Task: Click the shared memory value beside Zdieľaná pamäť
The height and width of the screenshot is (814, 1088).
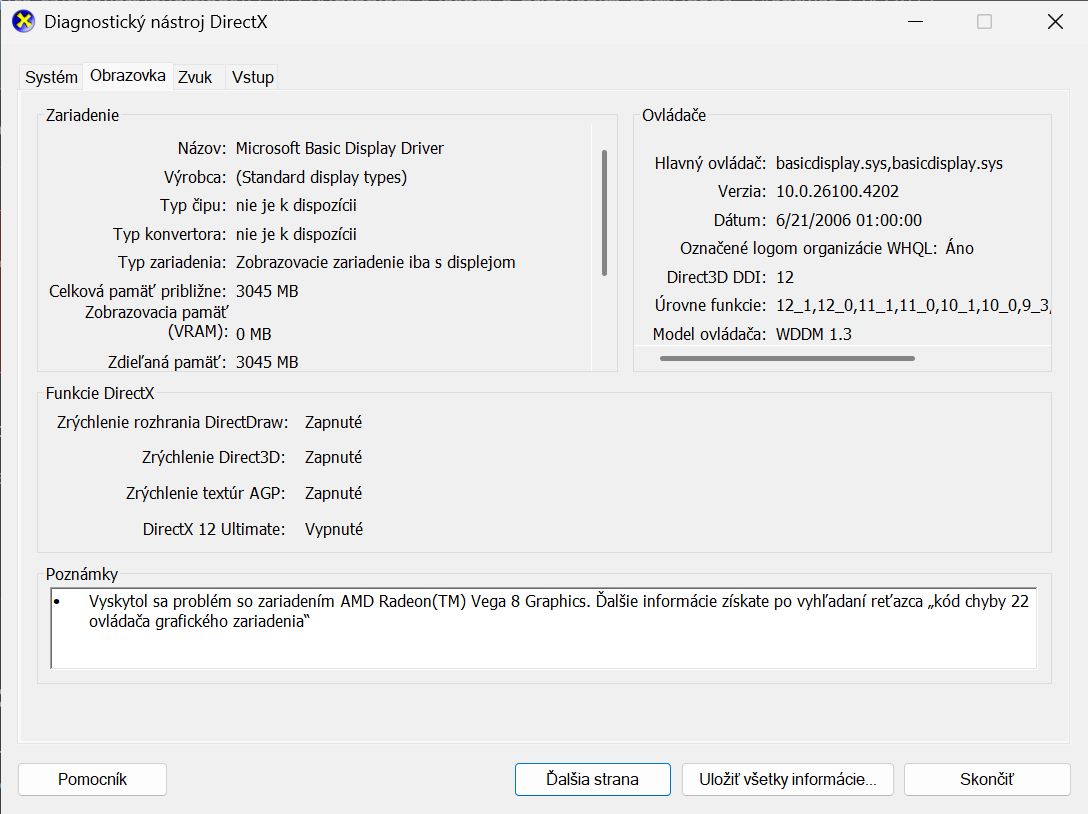Action: [x=267, y=362]
